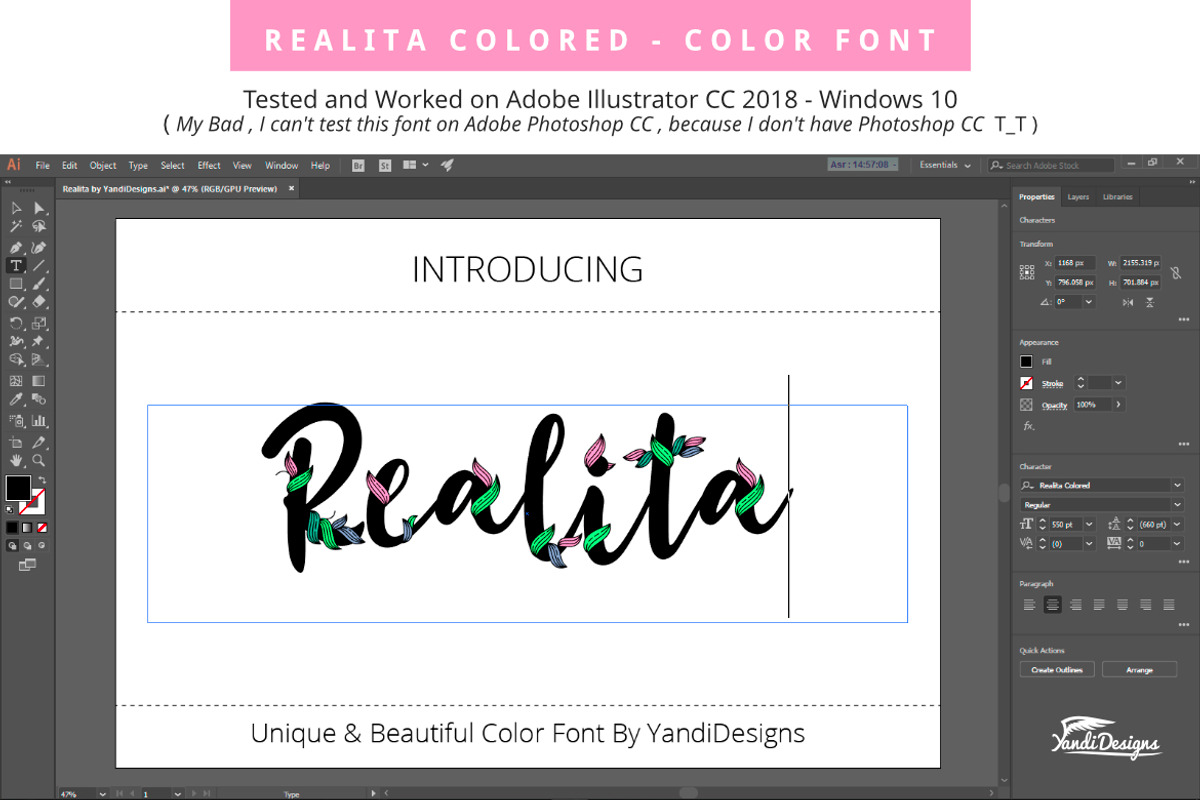Image resolution: width=1200 pixels, height=800 pixels.
Task: Swap fill and stroke colors
Action: coord(42,480)
